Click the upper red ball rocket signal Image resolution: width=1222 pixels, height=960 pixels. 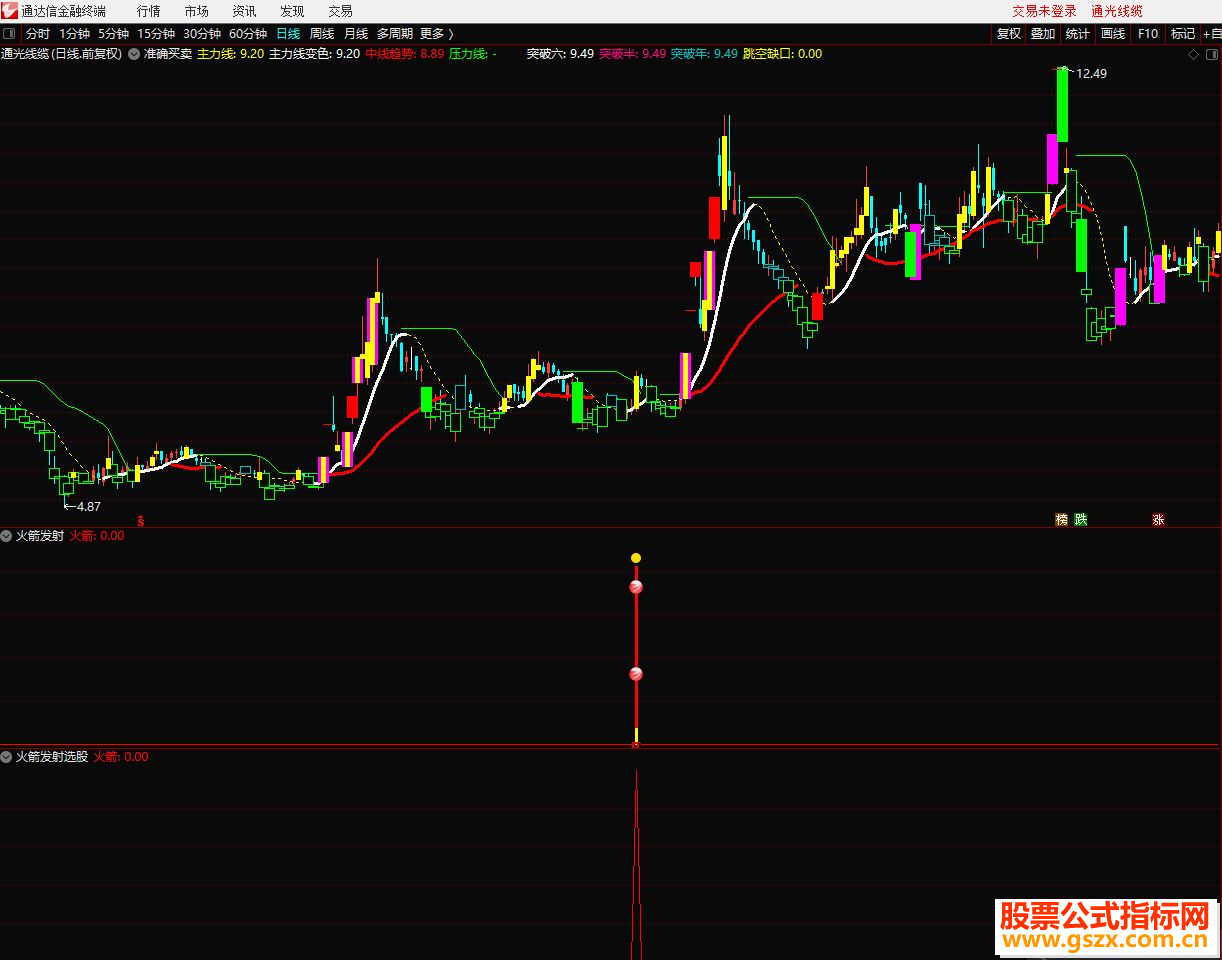pyautogui.click(x=636, y=587)
